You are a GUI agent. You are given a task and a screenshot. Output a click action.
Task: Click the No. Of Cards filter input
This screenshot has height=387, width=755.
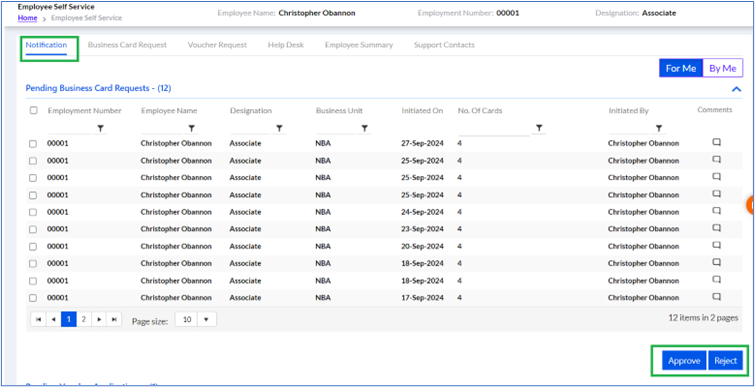pyautogui.click(x=494, y=129)
